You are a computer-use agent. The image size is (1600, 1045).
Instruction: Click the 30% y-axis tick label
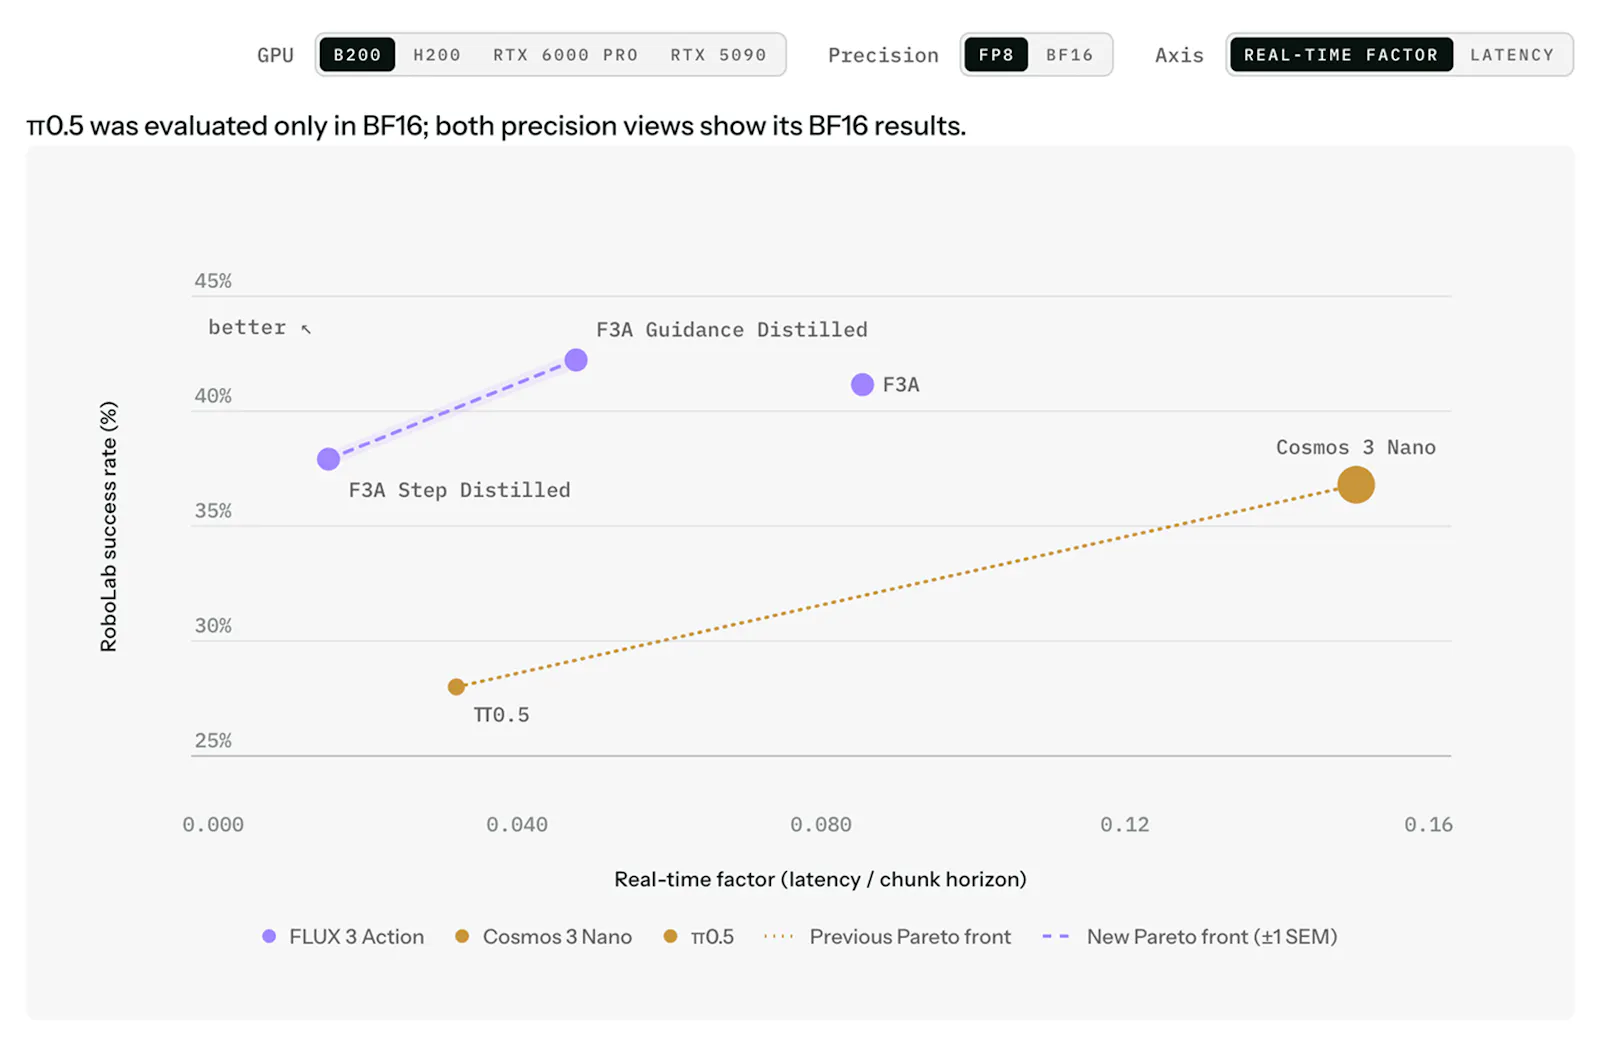(x=213, y=626)
